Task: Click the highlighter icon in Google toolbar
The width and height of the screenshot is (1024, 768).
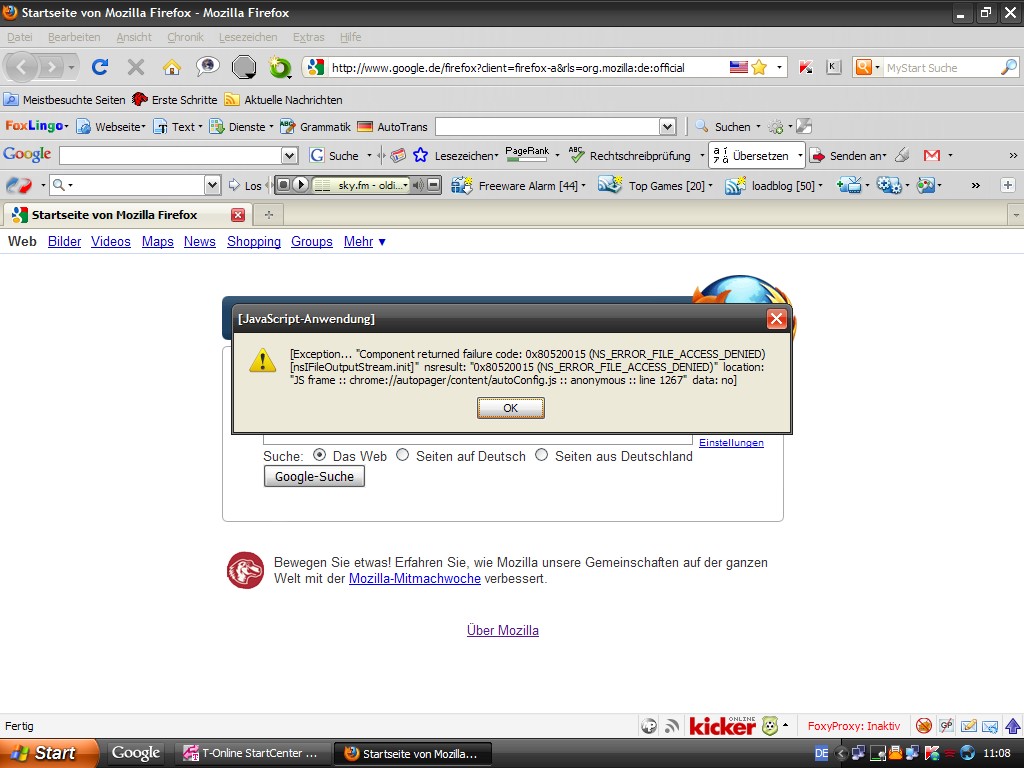Action: 903,155
